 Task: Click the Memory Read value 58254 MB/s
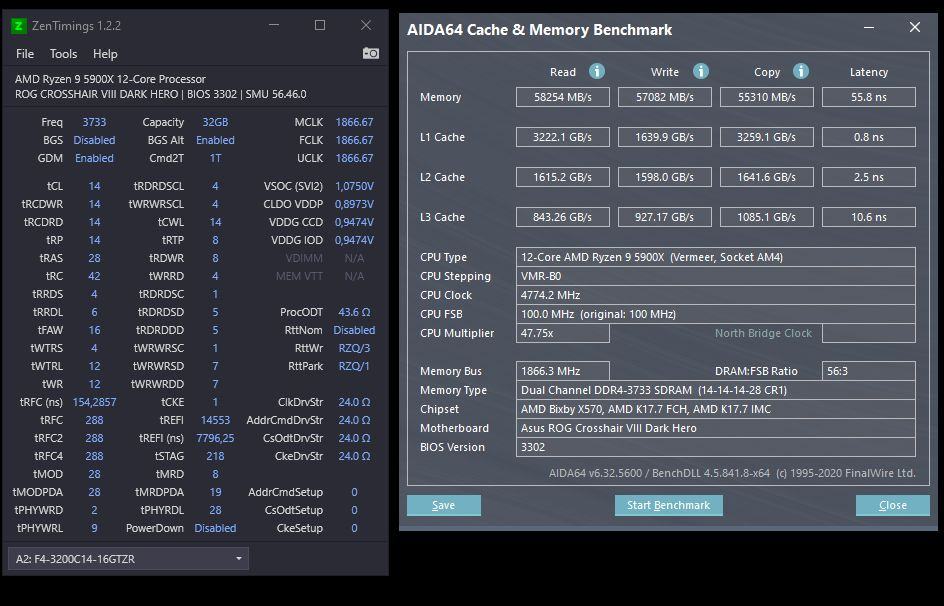pyautogui.click(x=563, y=97)
